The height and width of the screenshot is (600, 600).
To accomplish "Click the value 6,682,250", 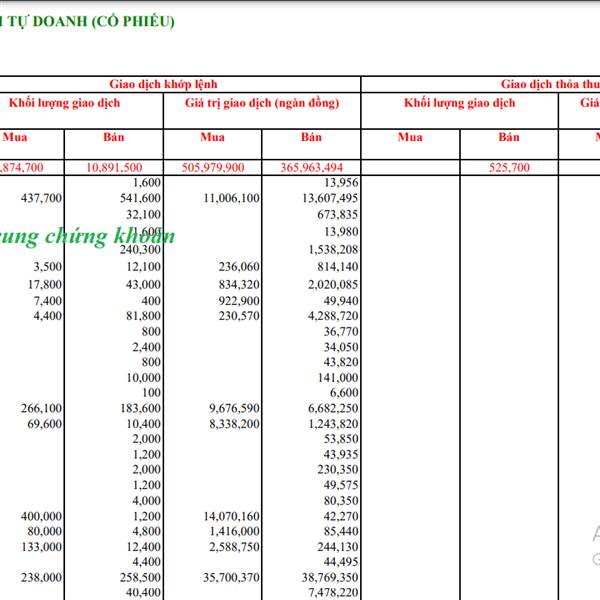I will [333, 409].
